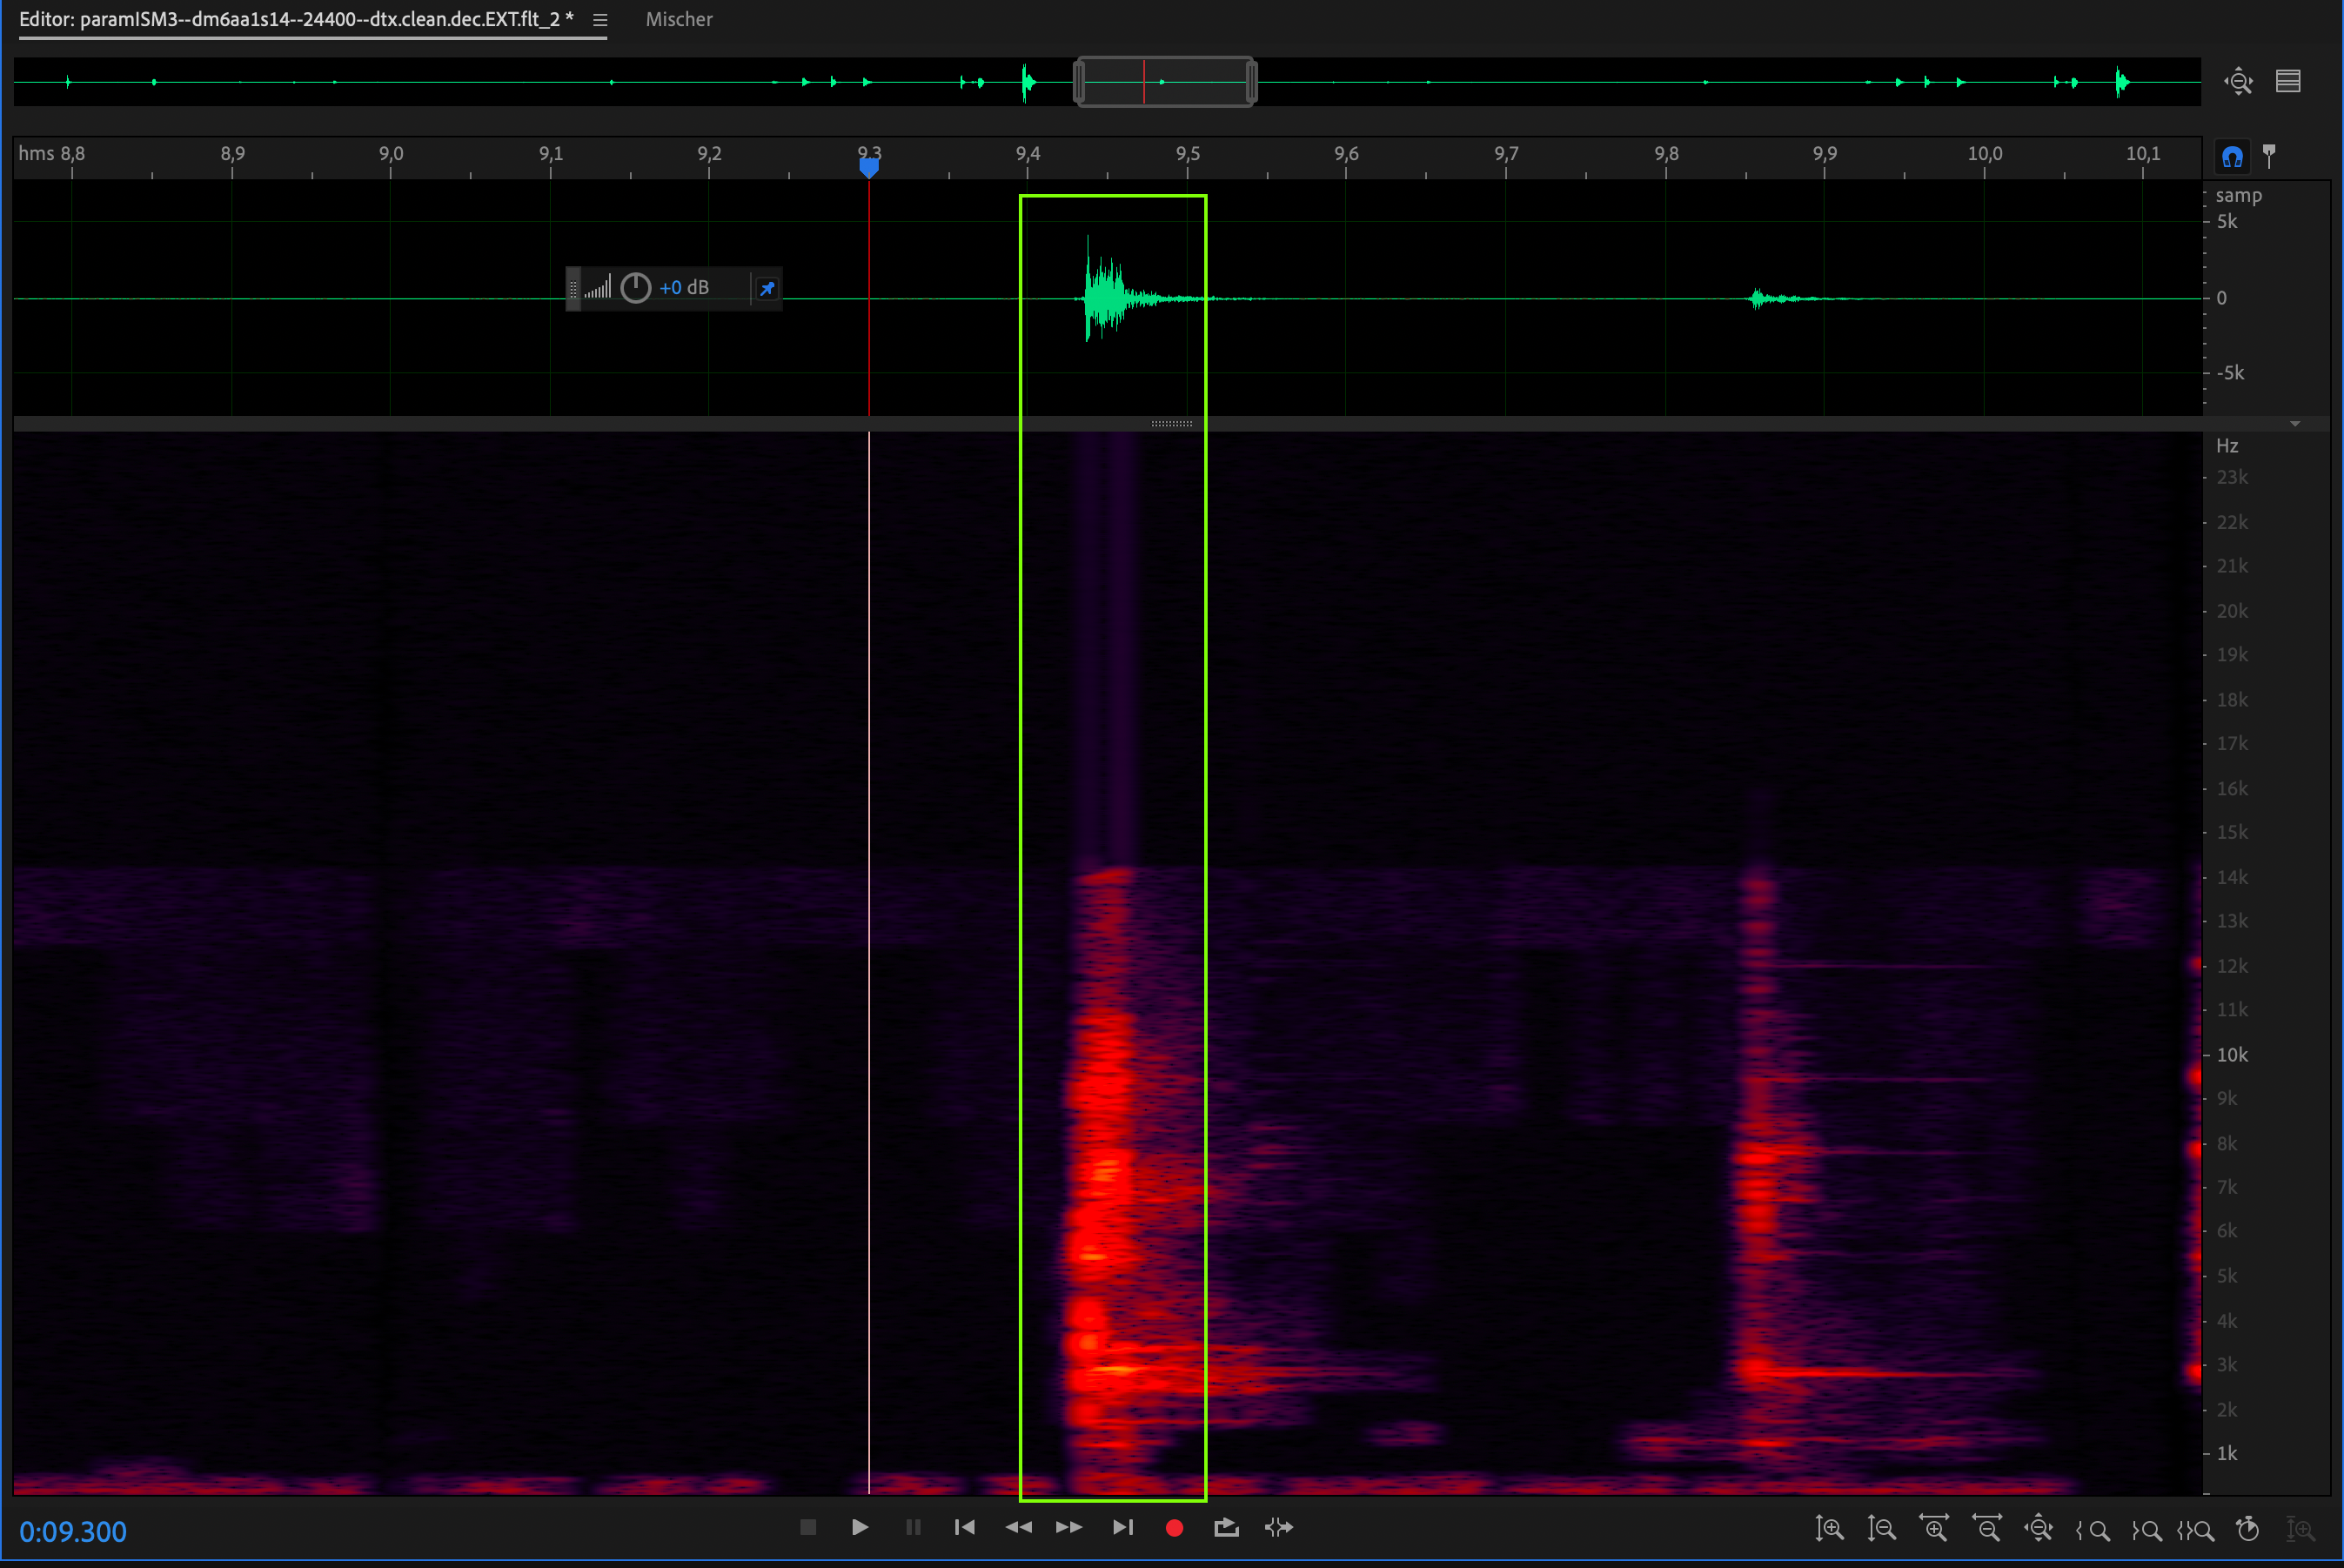Click Zoom In Time icon
The width and height of the screenshot is (2344, 1568).
pos(1934,1529)
